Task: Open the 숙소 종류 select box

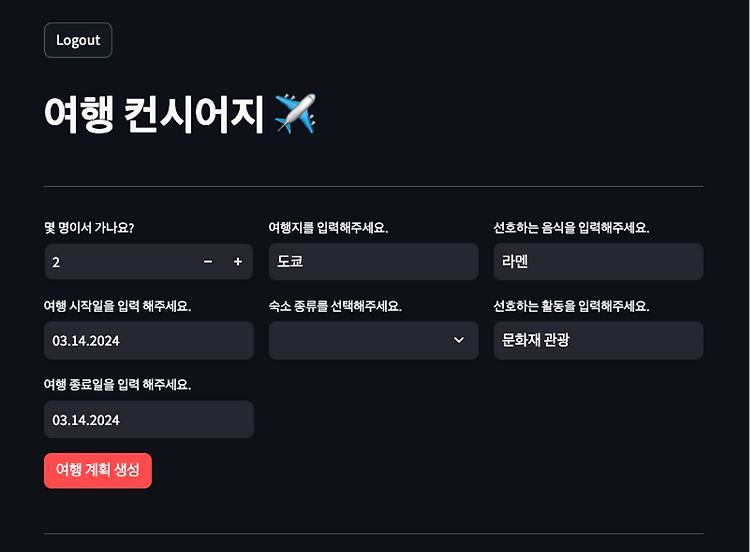Action: click(x=360, y=341)
